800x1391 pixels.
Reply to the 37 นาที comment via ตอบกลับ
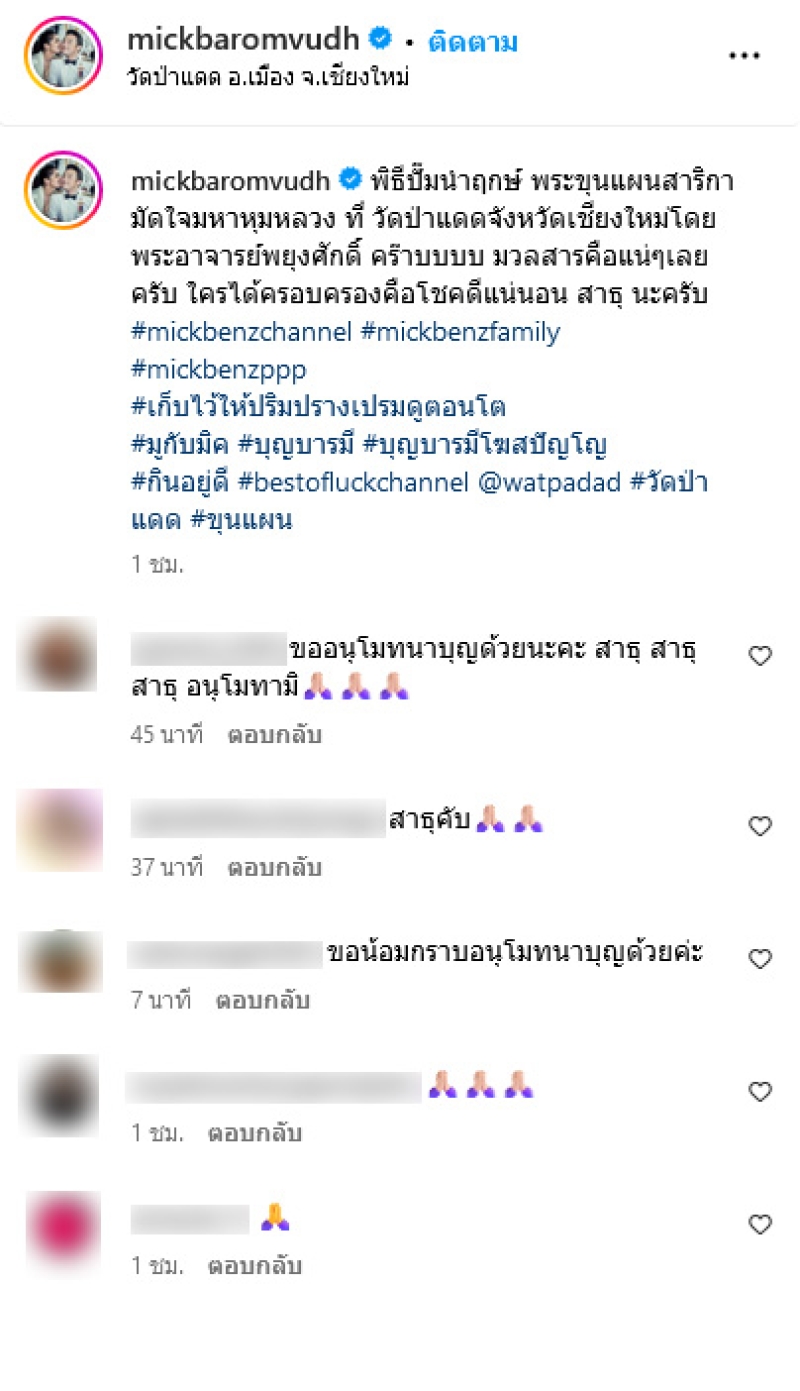point(274,867)
